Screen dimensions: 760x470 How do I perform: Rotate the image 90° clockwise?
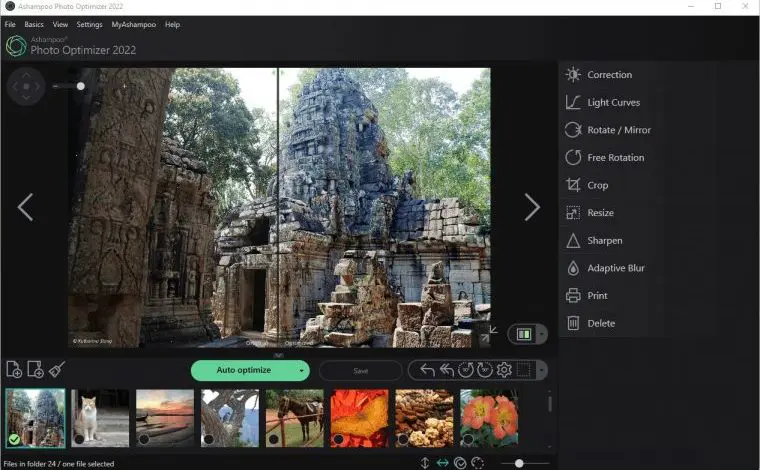485,370
